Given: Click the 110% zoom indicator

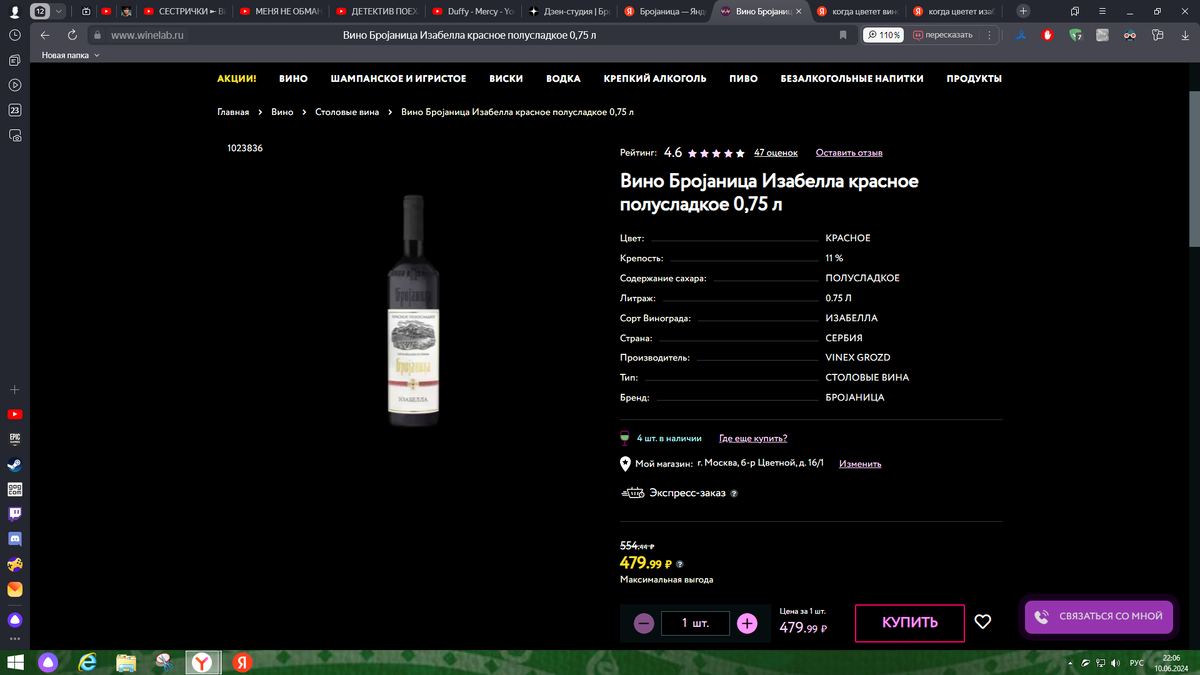Looking at the screenshot, I should 884,35.
